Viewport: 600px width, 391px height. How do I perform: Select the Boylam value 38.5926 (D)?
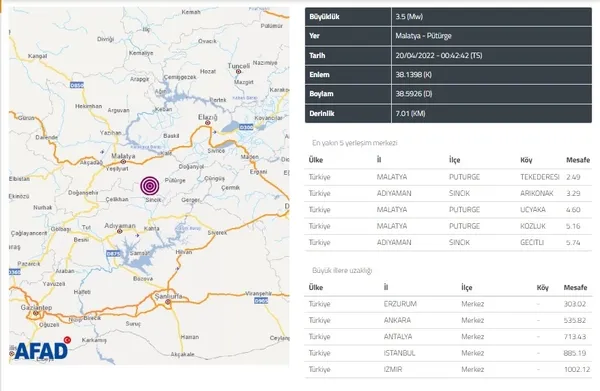tap(414, 94)
